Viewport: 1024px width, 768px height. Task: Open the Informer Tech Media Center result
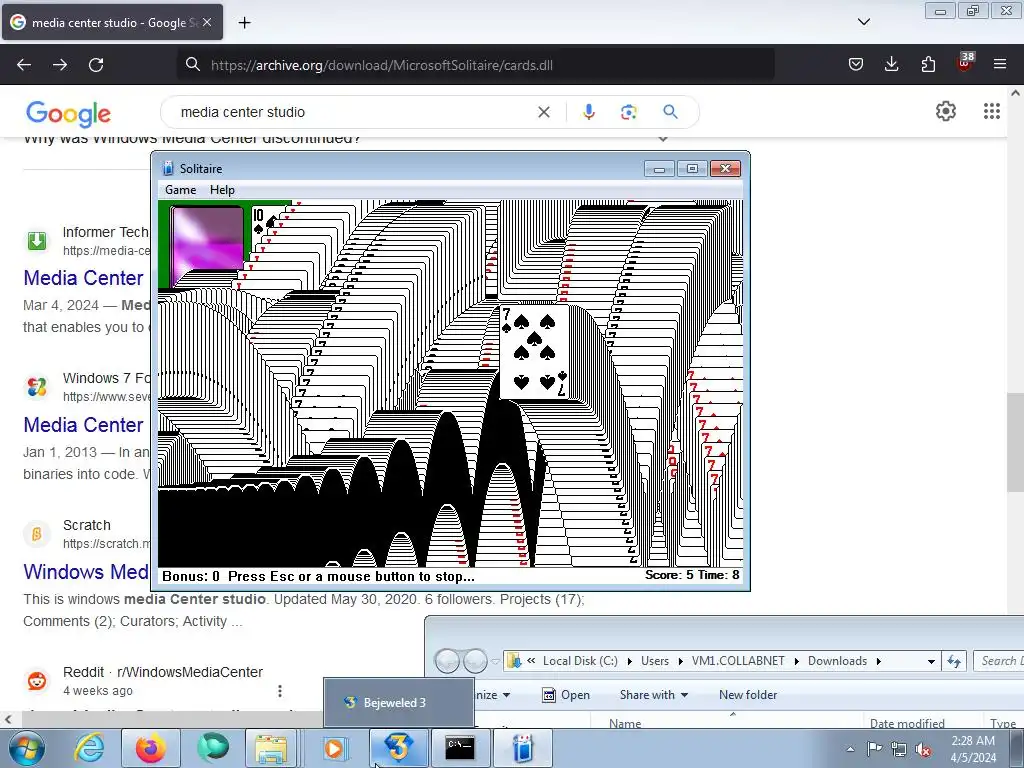84,278
